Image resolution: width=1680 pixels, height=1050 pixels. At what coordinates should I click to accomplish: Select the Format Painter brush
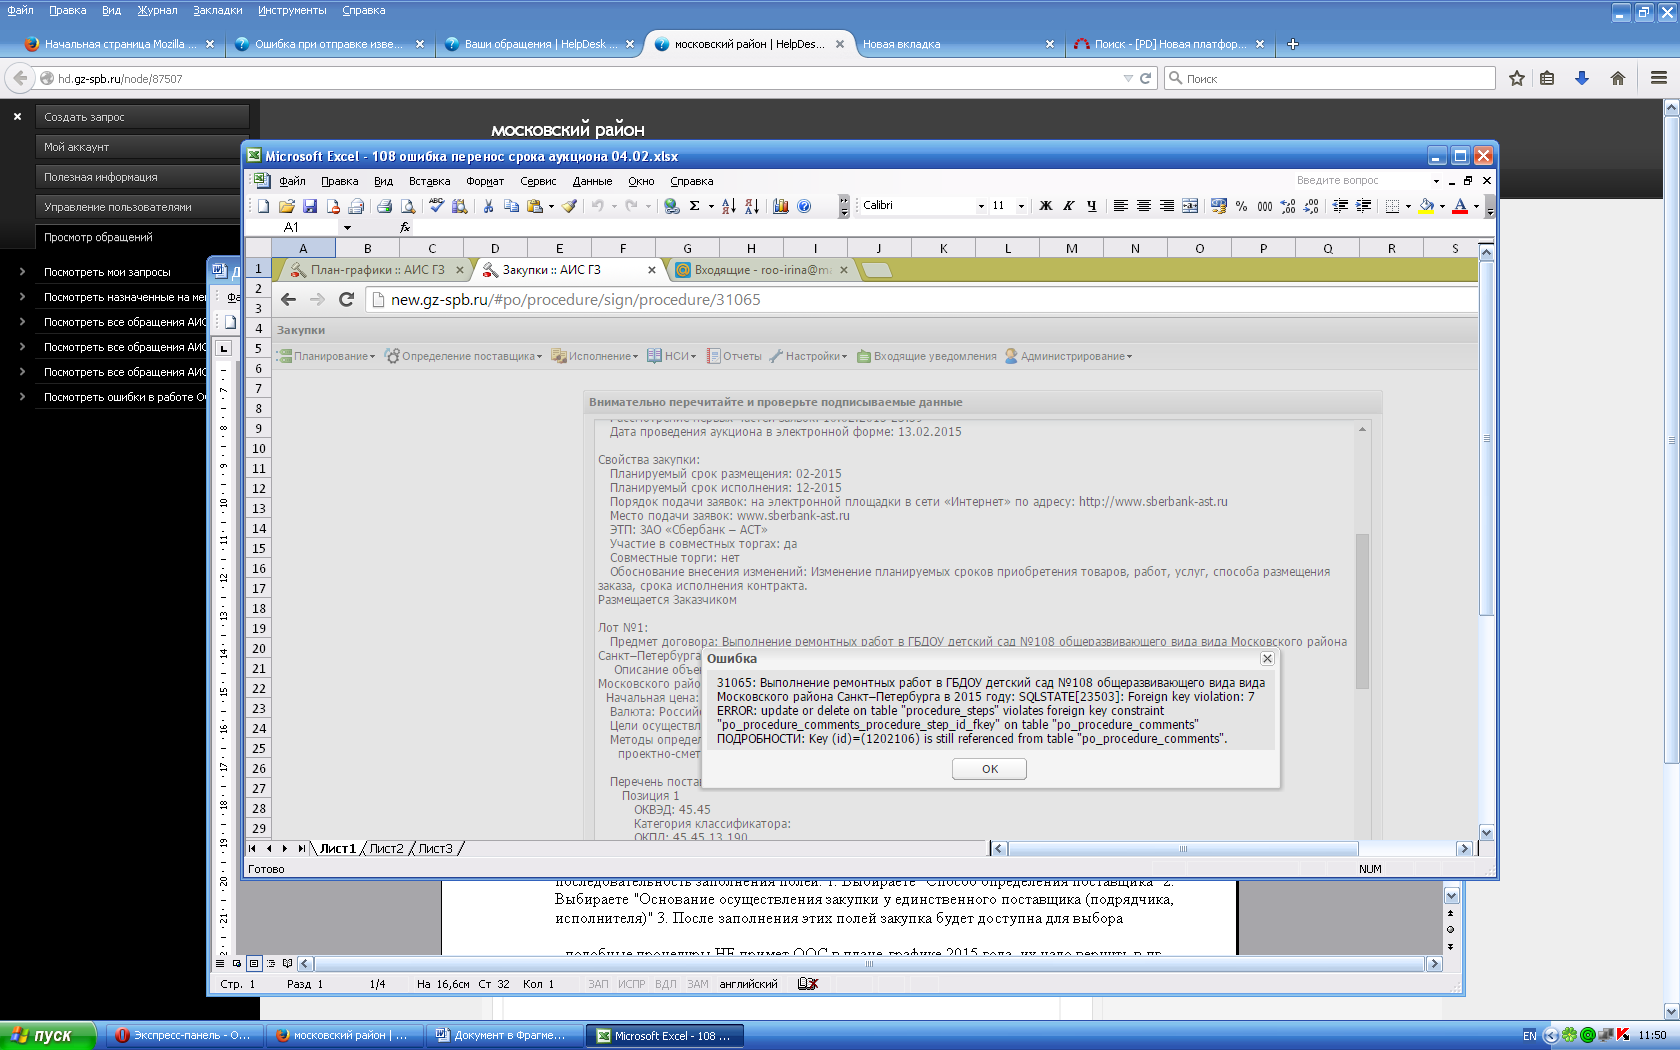569,206
